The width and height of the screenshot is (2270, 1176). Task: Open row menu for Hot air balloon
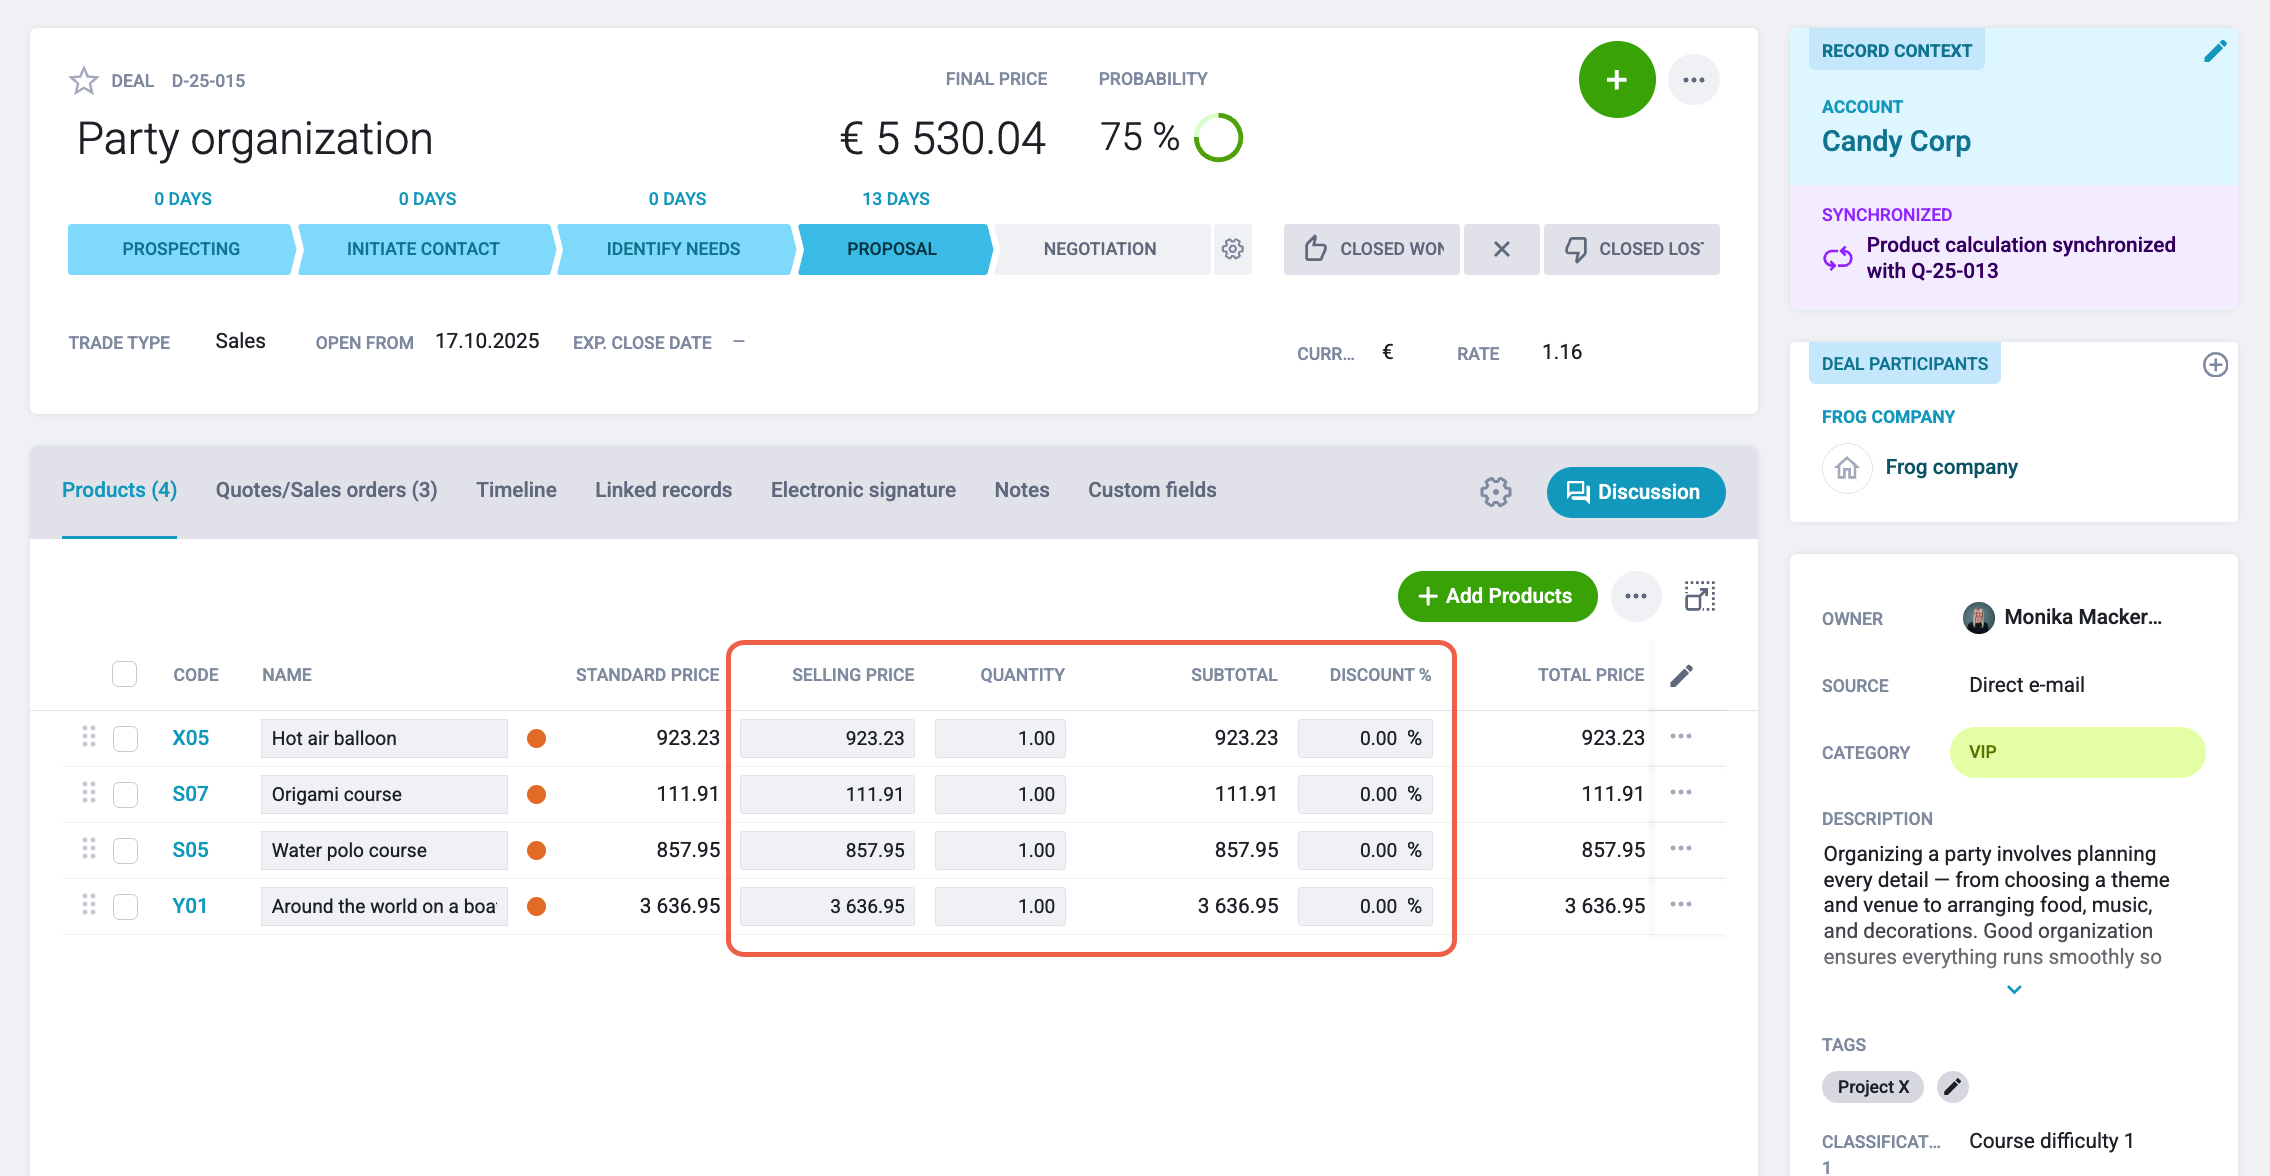(x=1681, y=737)
